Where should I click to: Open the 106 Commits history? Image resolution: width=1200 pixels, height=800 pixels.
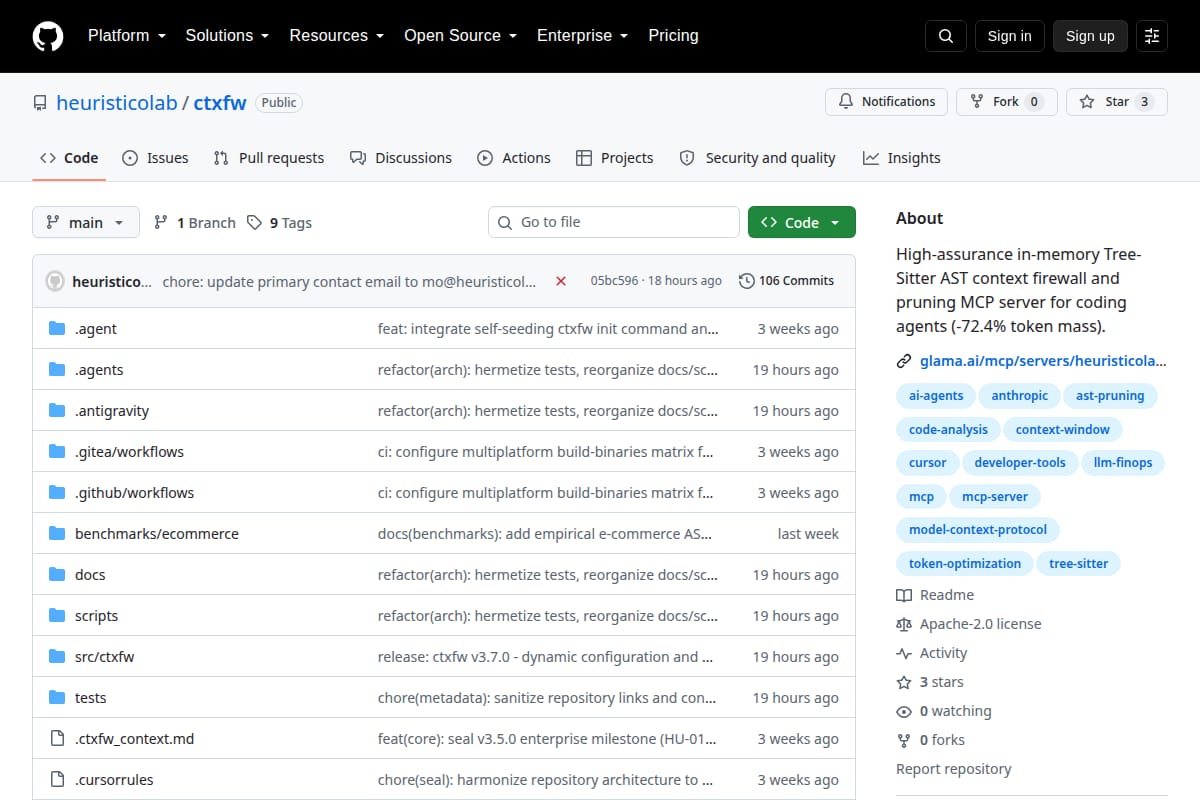[786, 281]
